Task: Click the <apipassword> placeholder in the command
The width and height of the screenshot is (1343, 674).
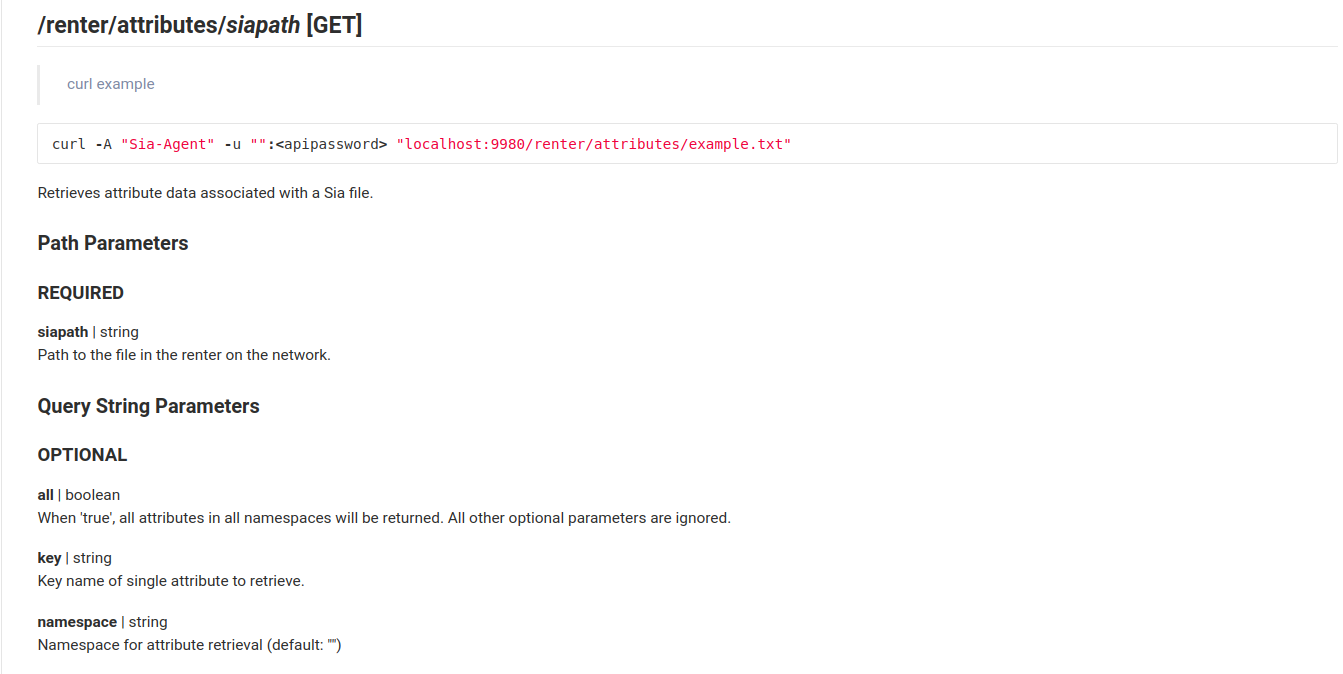Action: pos(331,144)
